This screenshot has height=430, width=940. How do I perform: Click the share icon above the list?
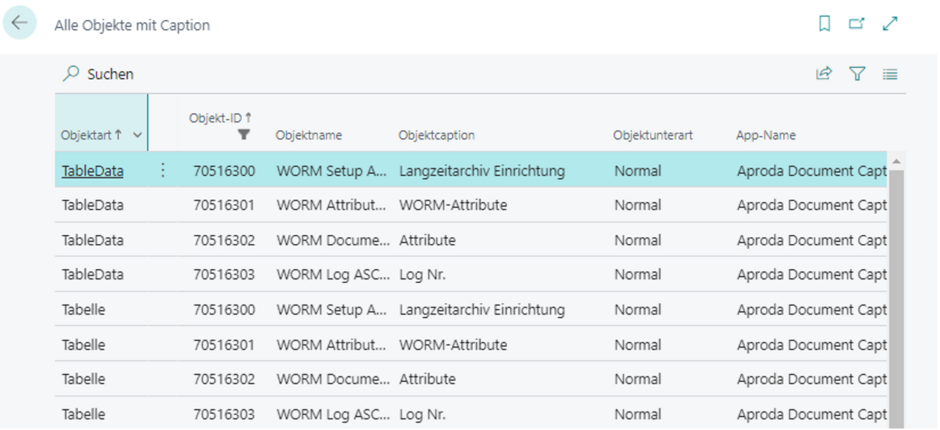point(824,74)
